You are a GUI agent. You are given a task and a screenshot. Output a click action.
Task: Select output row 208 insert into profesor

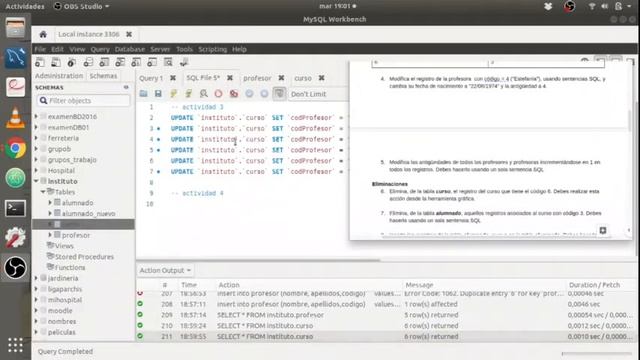coord(386,304)
